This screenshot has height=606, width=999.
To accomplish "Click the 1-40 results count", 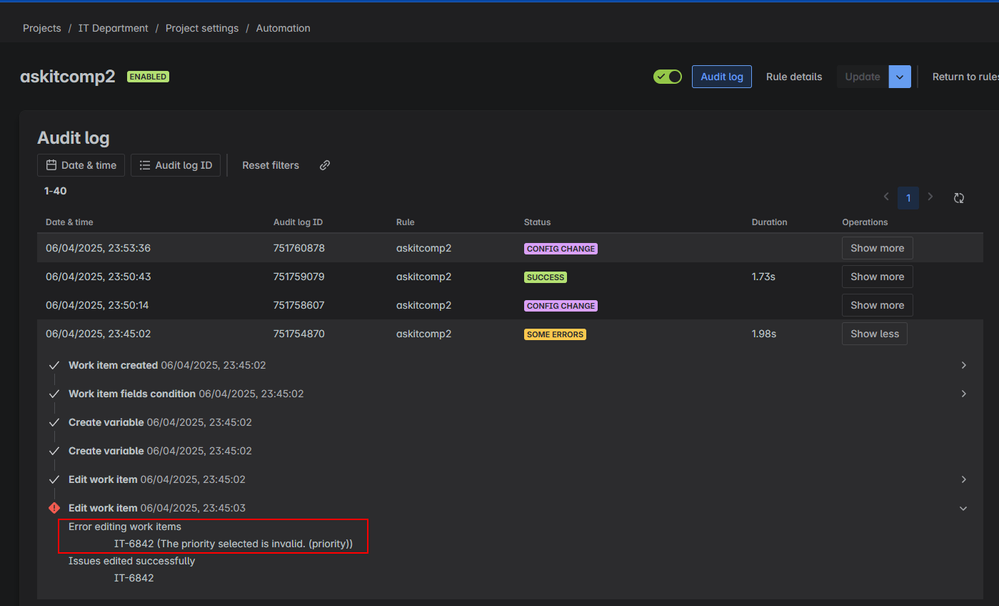I will tap(55, 191).
